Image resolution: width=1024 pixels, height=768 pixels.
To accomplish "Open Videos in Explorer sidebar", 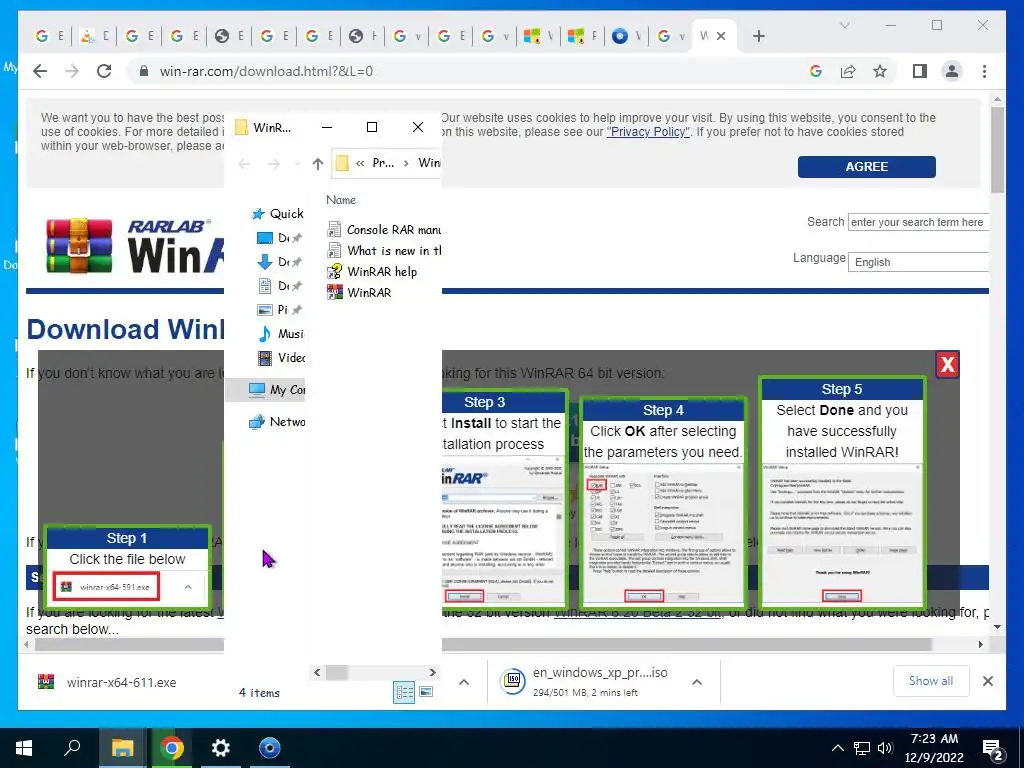I will coord(281,358).
